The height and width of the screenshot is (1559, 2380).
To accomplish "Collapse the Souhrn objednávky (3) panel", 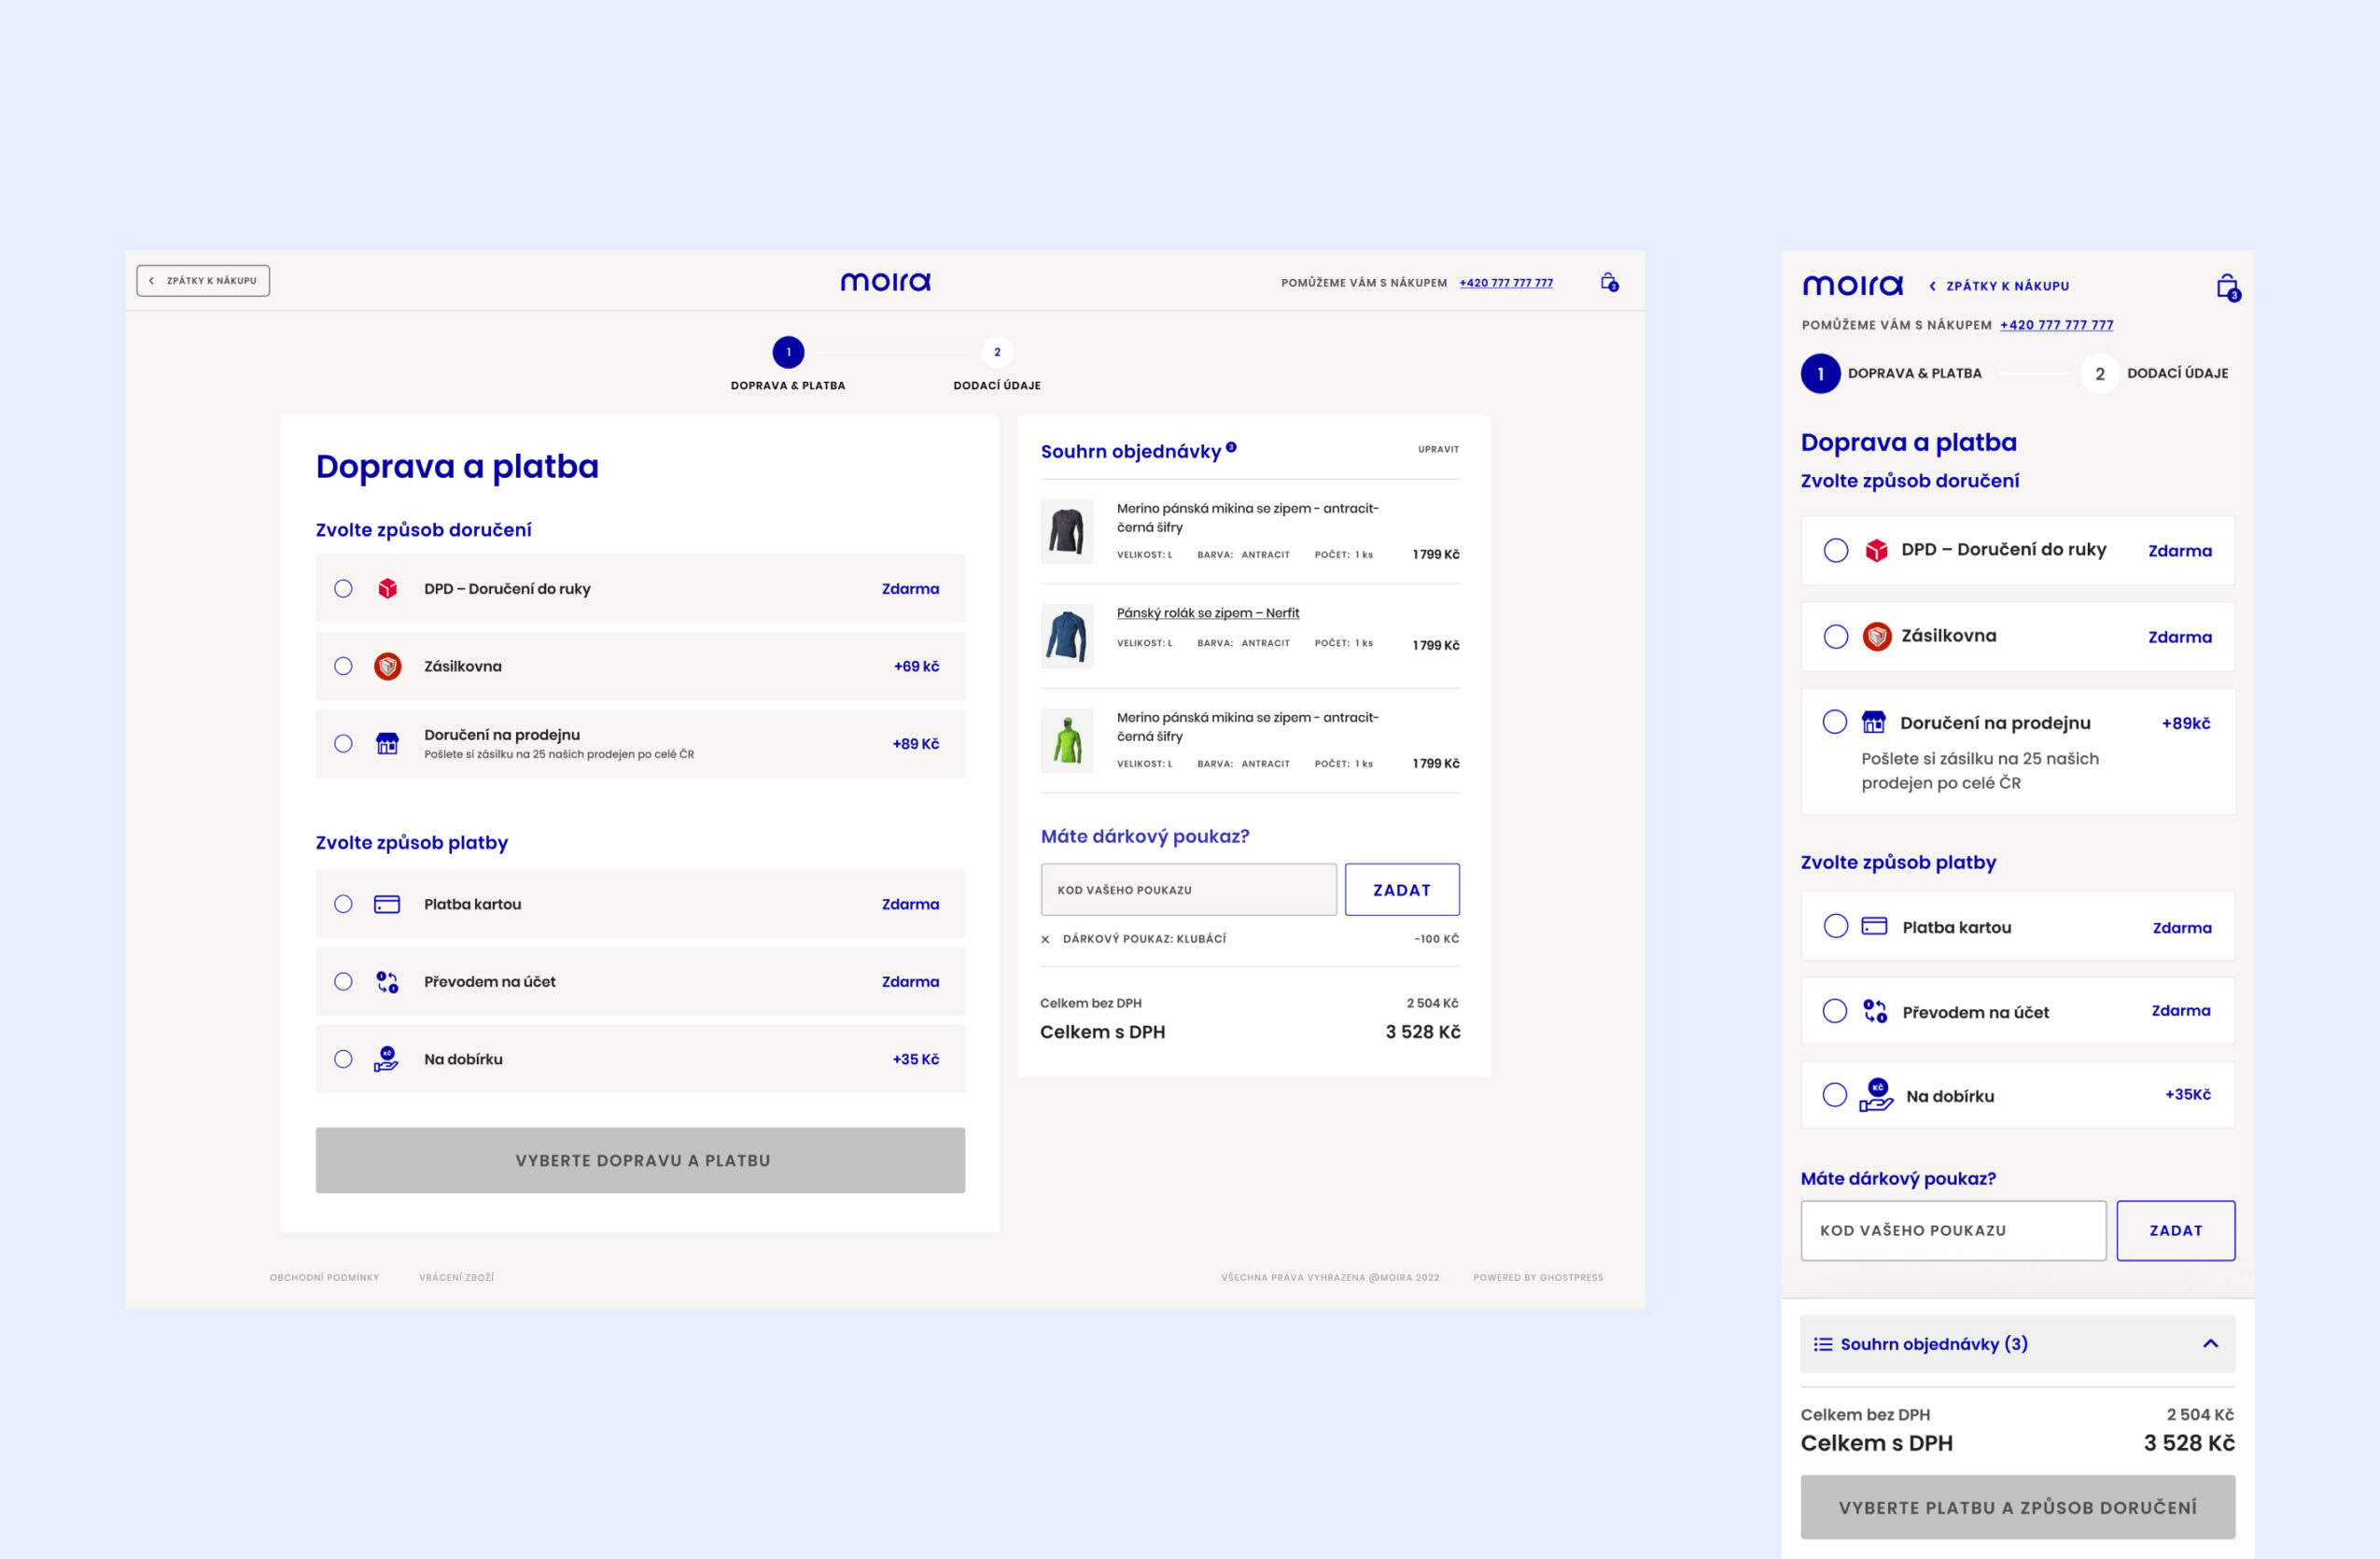I will pyautogui.click(x=2211, y=1344).
